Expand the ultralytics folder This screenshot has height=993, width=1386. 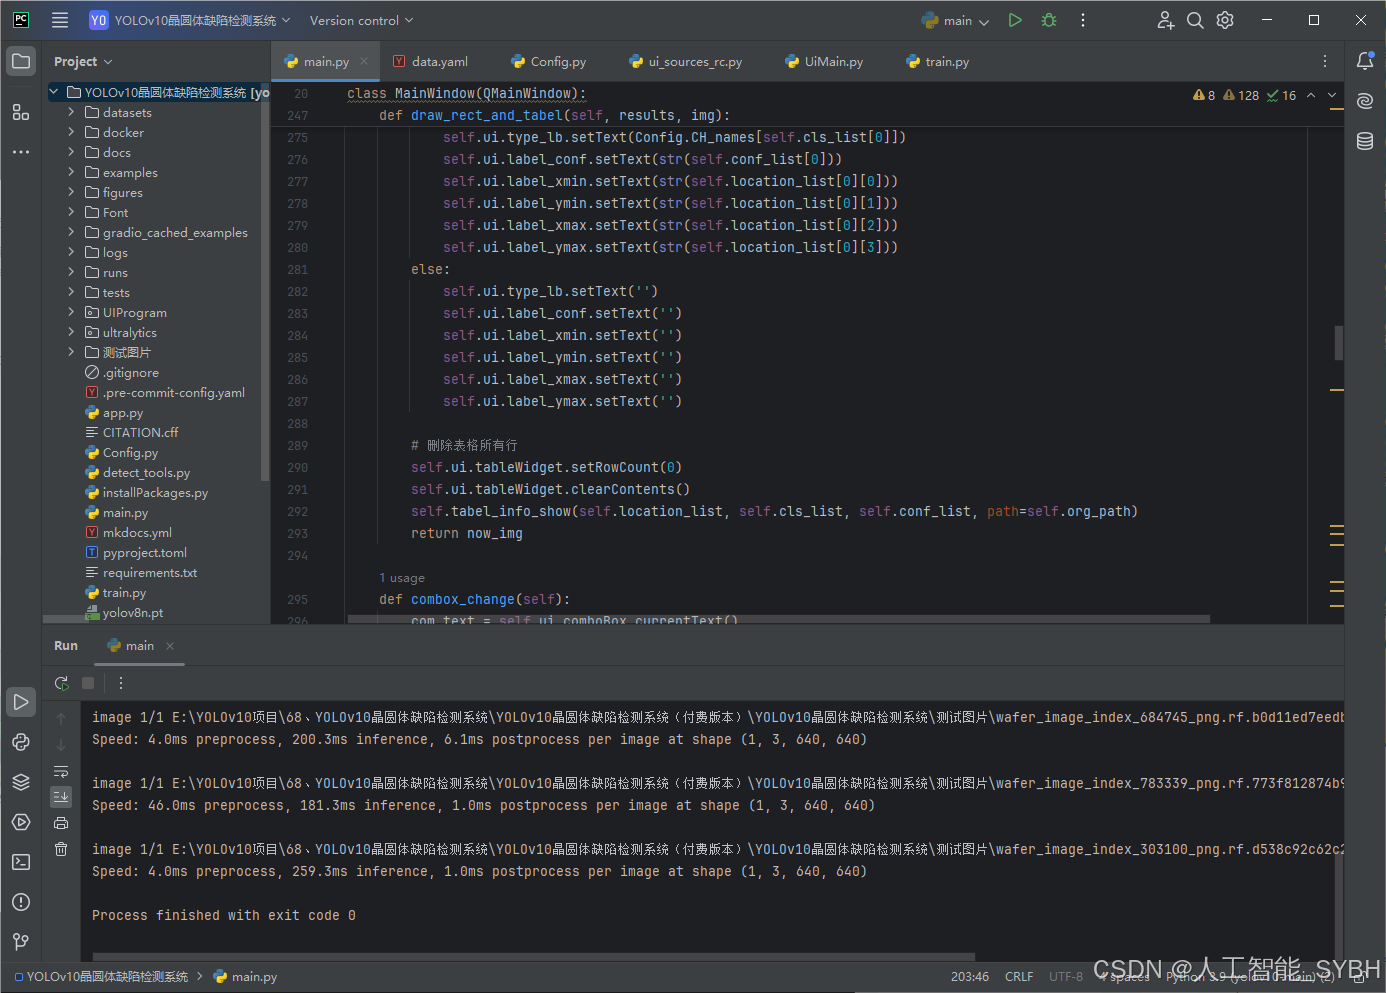[71, 332]
